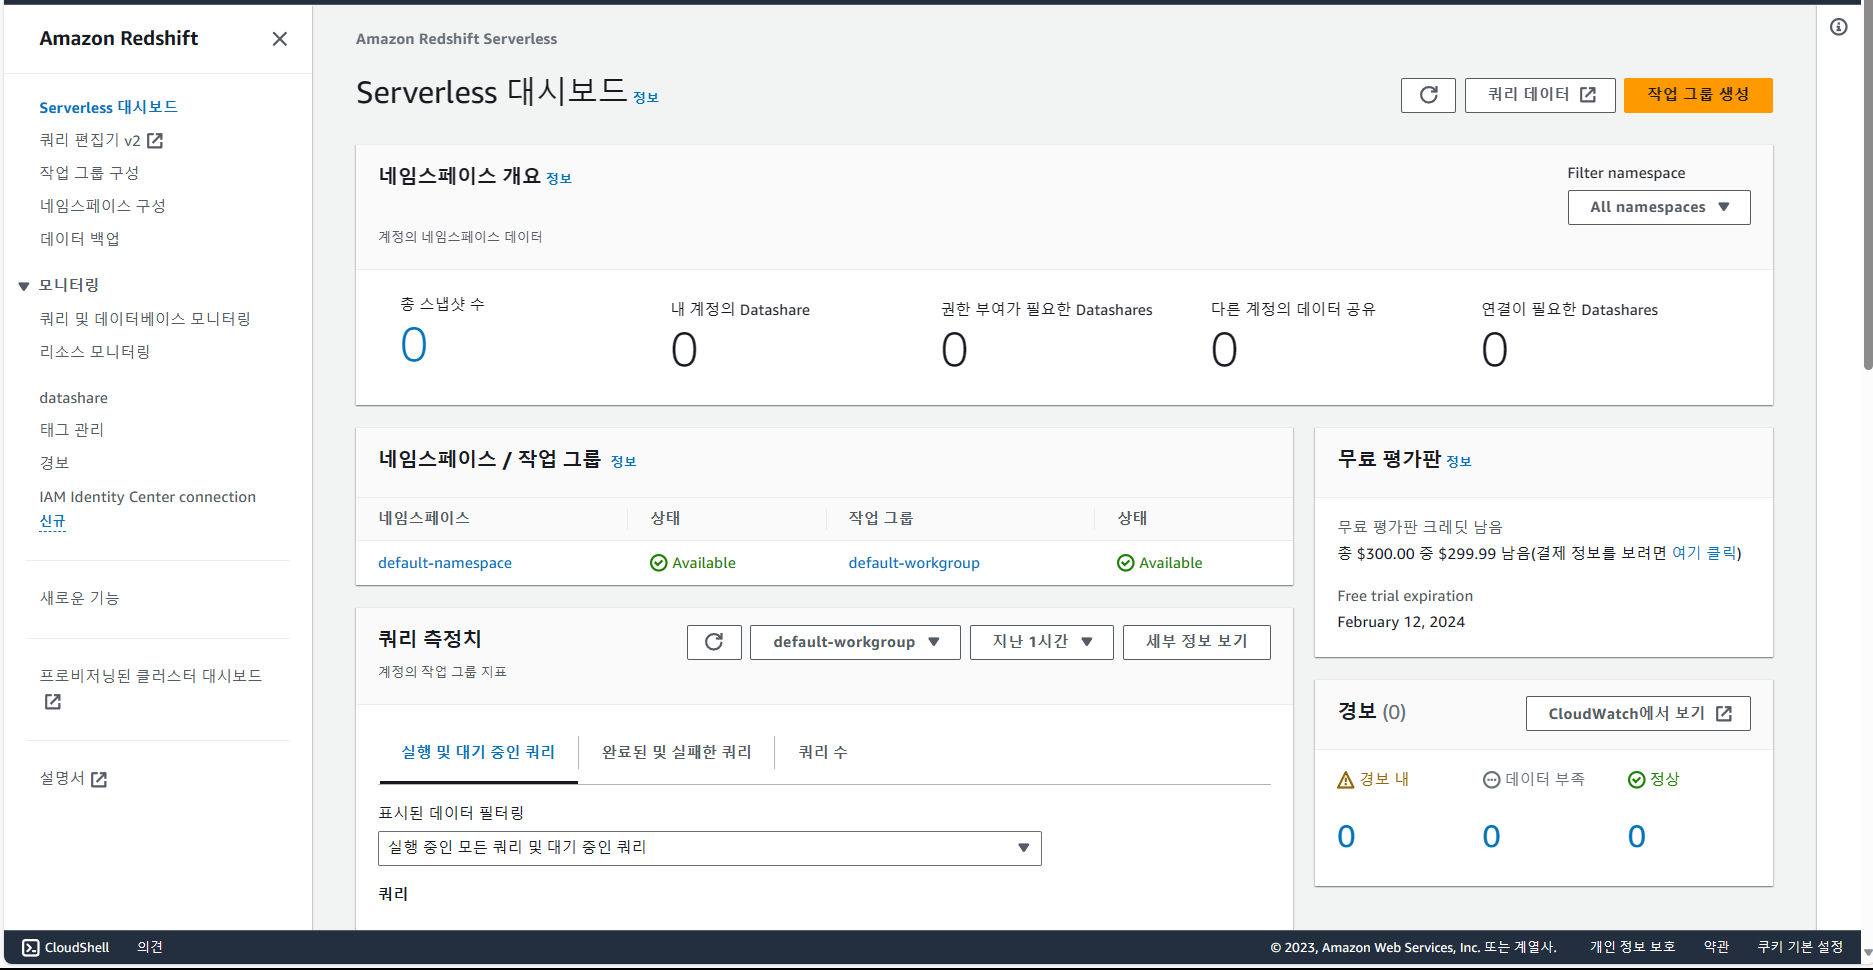Open 개인 정보 보호 link in footer
The image size is (1873, 970).
pos(1632,947)
